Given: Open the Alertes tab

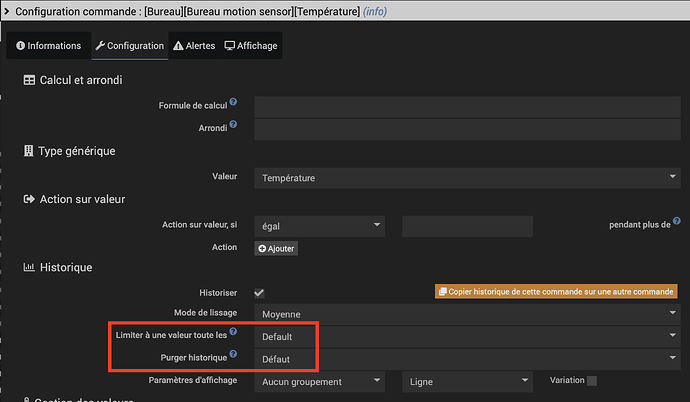Looking at the screenshot, I should point(192,46).
